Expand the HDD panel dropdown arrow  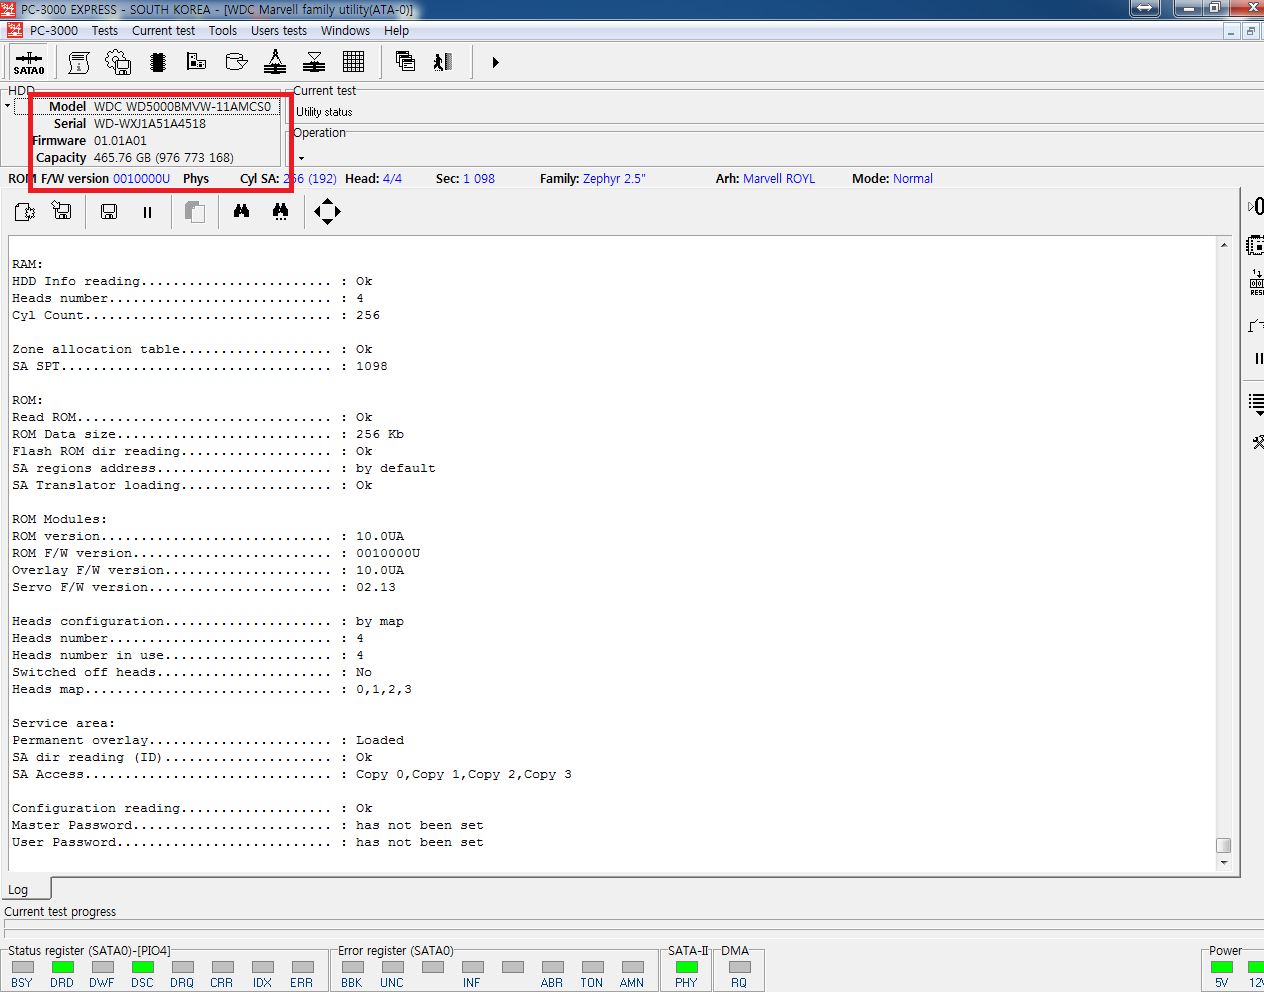coord(7,105)
